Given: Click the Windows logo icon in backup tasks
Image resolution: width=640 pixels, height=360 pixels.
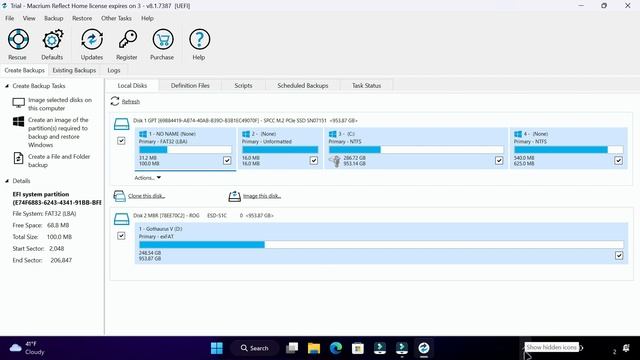Looking at the screenshot, I should click(18, 122).
